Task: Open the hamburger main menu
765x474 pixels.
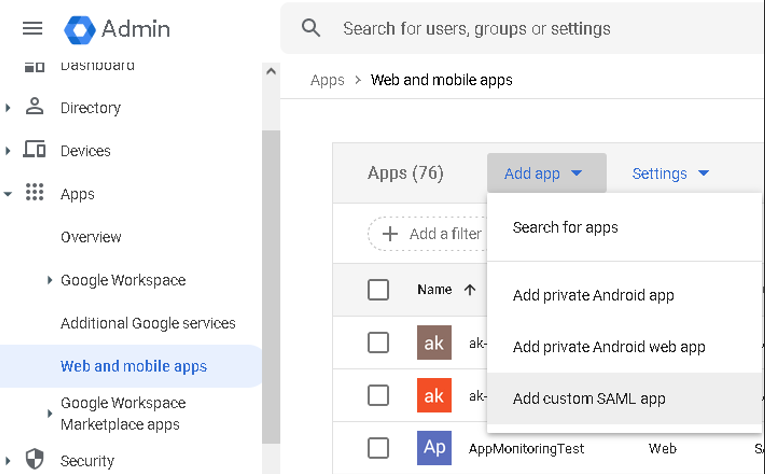Action: 32,28
